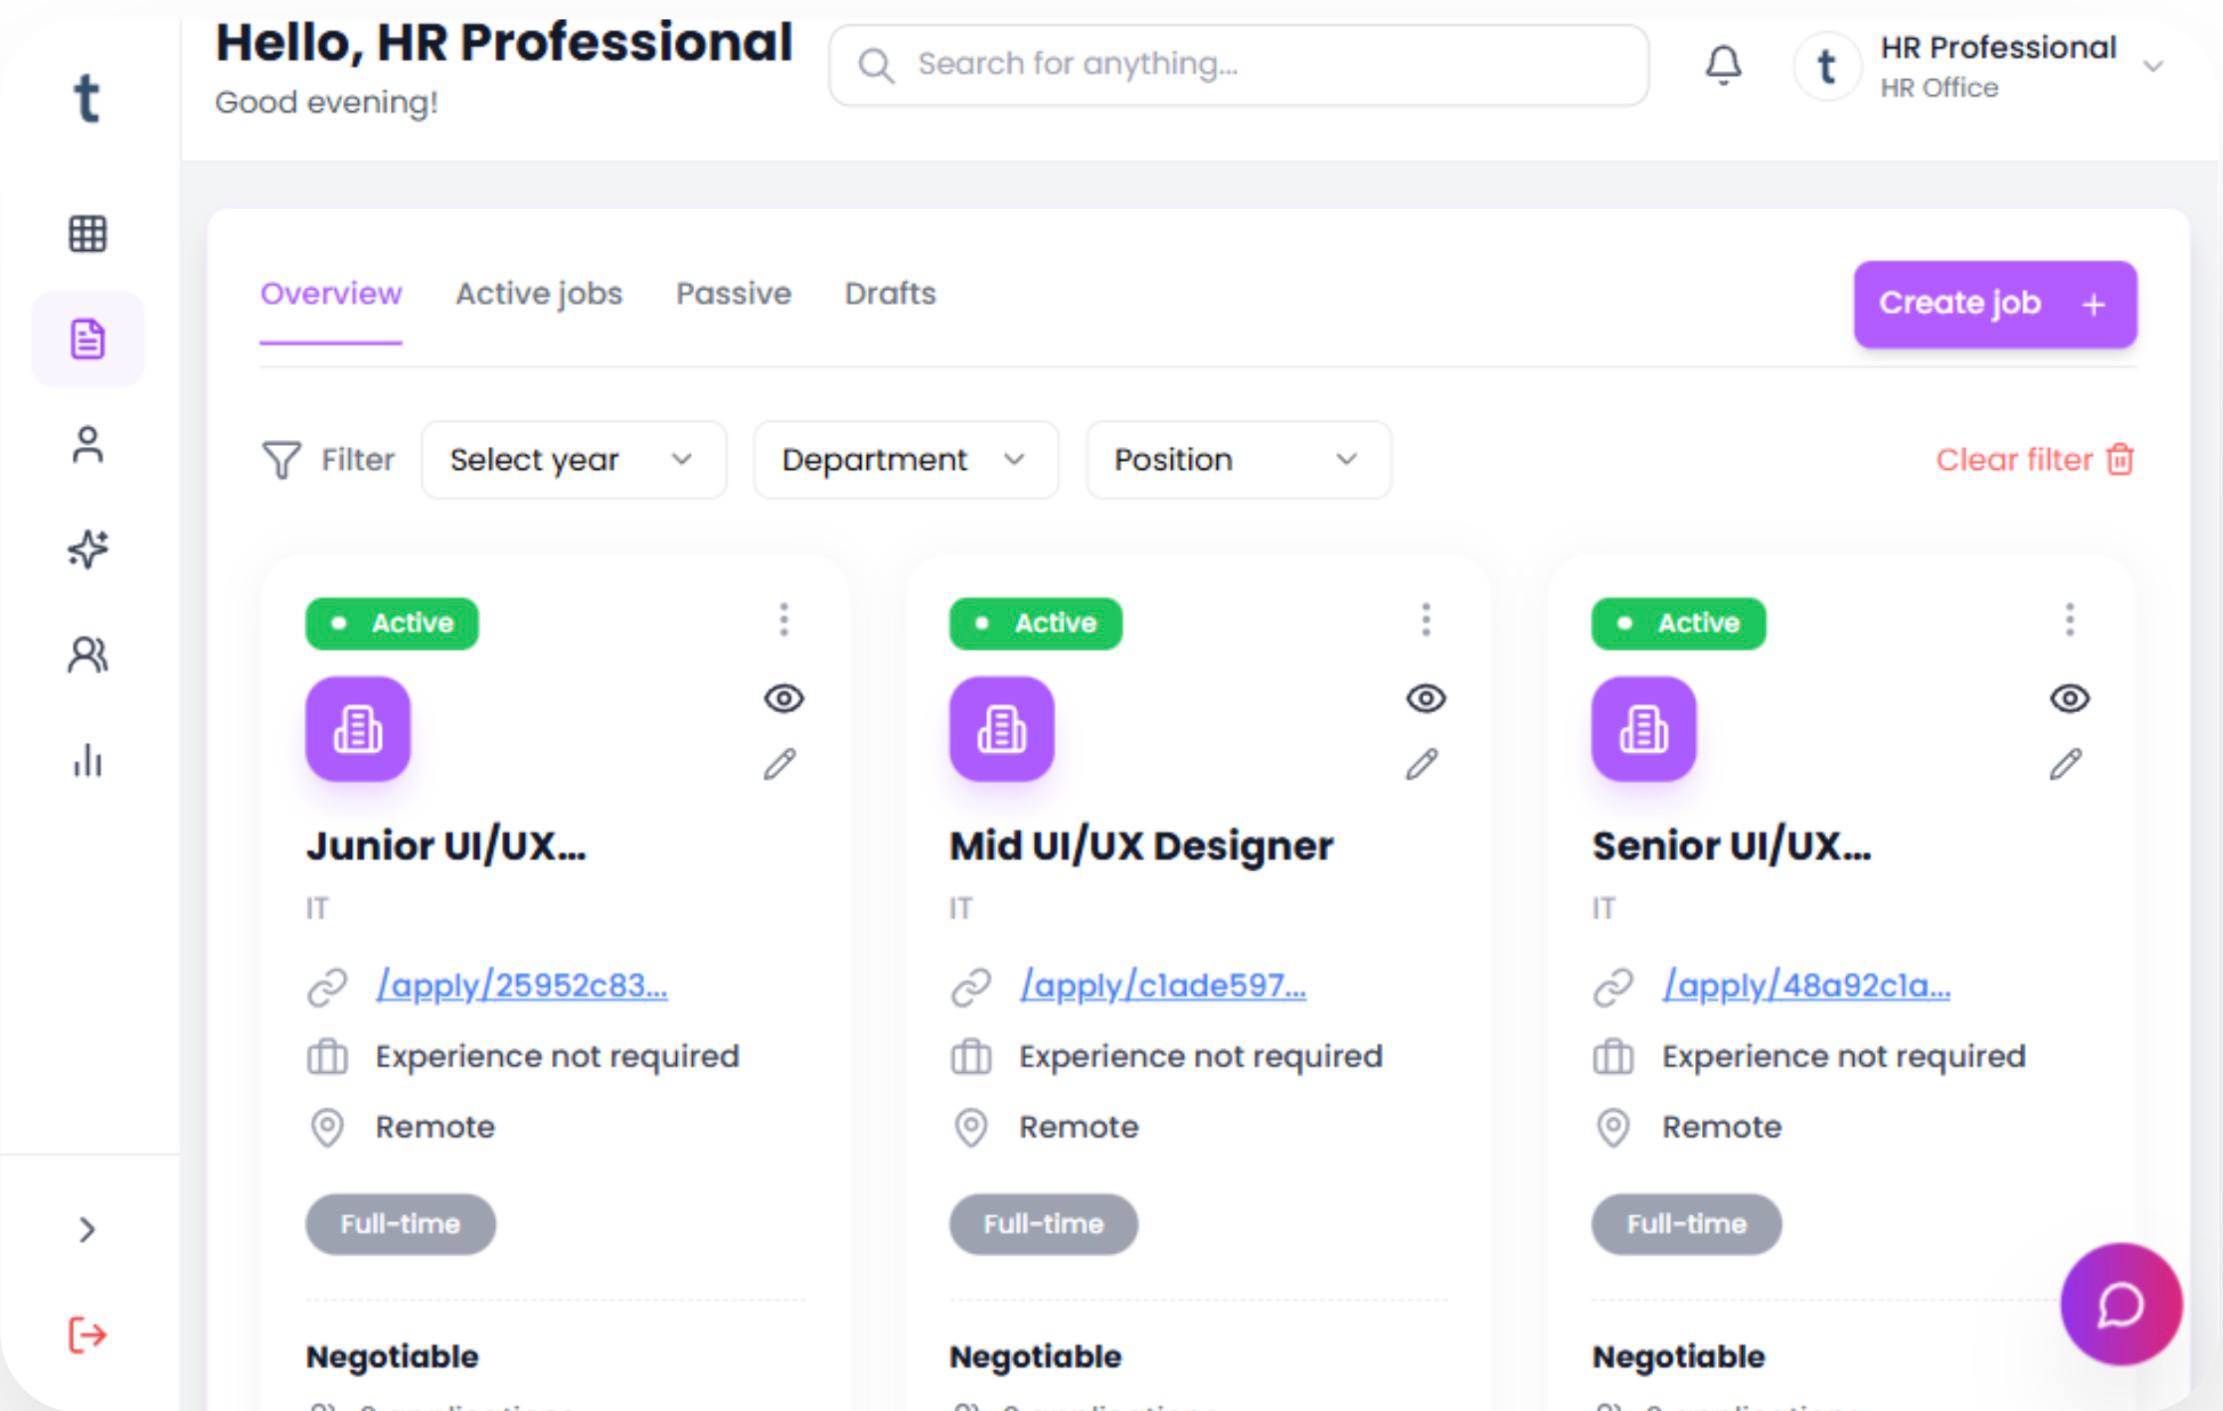
Task: Open three-dot menu on Junior UI/UX card
Action: [784, 620]
